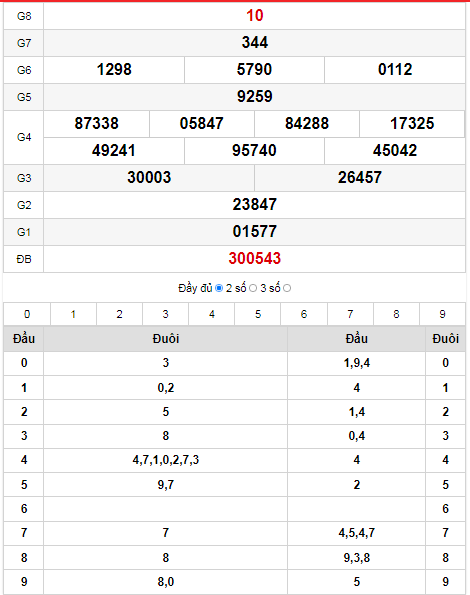Image resolution: width=470 pixels, height=595 pixels.
Task: Filter results by digit 5 tab
Action: [258, 314]
